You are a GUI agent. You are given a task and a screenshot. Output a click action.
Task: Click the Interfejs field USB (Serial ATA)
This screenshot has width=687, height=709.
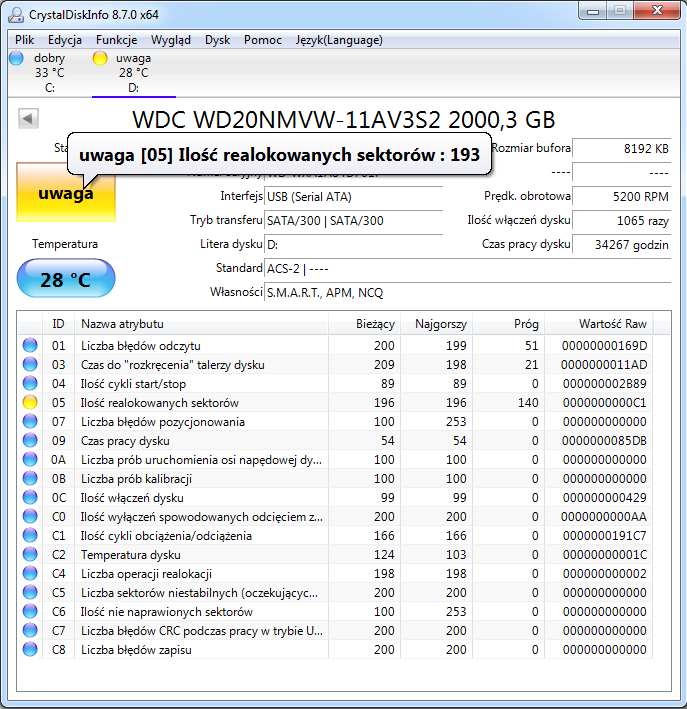tap(353, 197)
